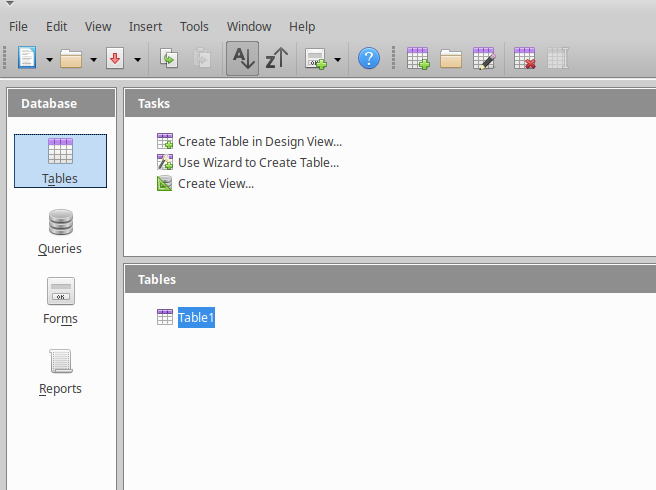Select Tables in Database pane
Image resolution: width=656 pixels, height=490 pixels.
pyautogui.click(x=60, y=161)
